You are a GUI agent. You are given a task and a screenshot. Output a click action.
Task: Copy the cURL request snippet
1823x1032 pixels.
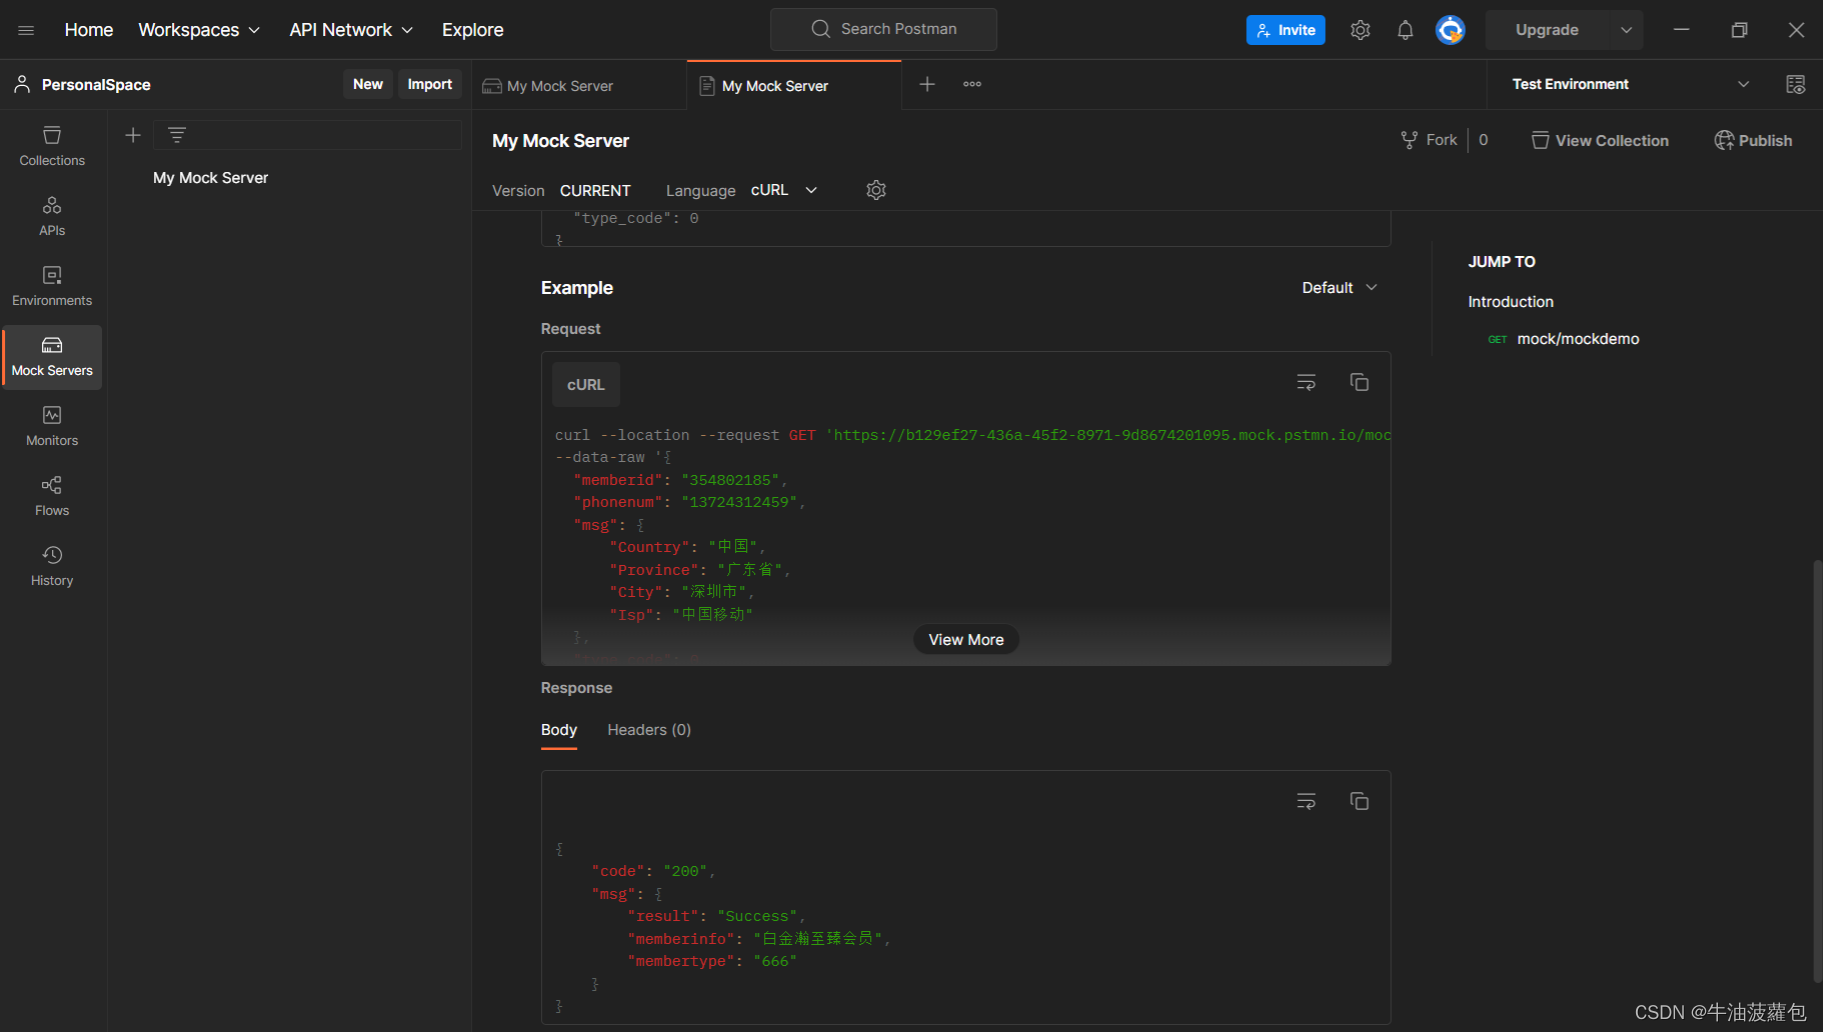[1359, 382]
